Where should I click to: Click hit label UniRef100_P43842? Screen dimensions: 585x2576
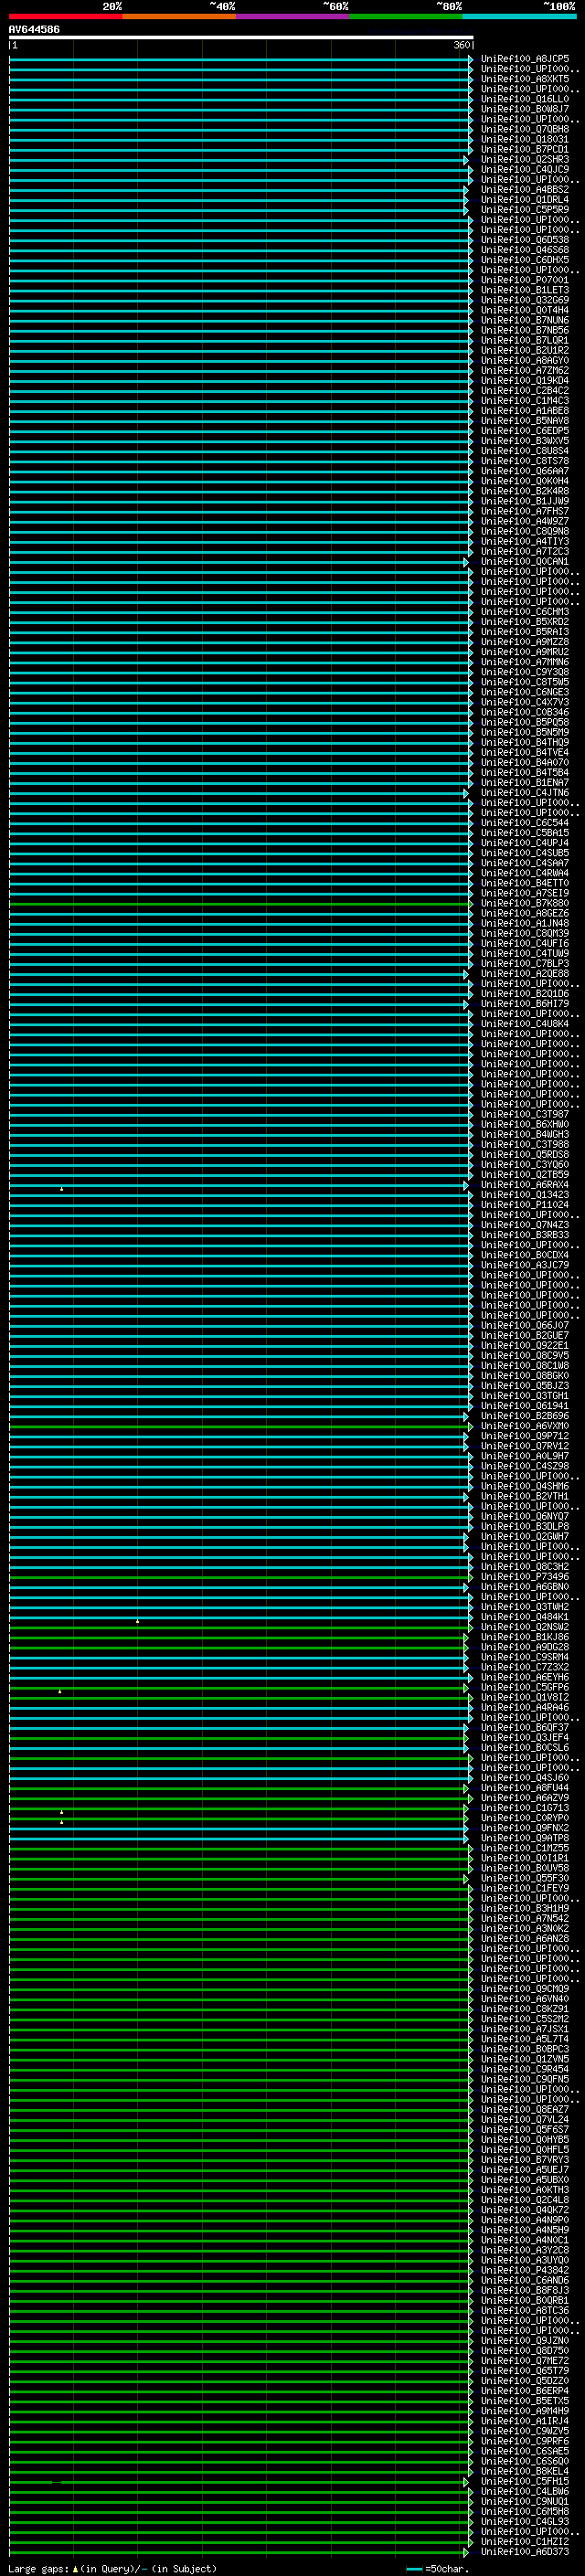(525, 2271)
